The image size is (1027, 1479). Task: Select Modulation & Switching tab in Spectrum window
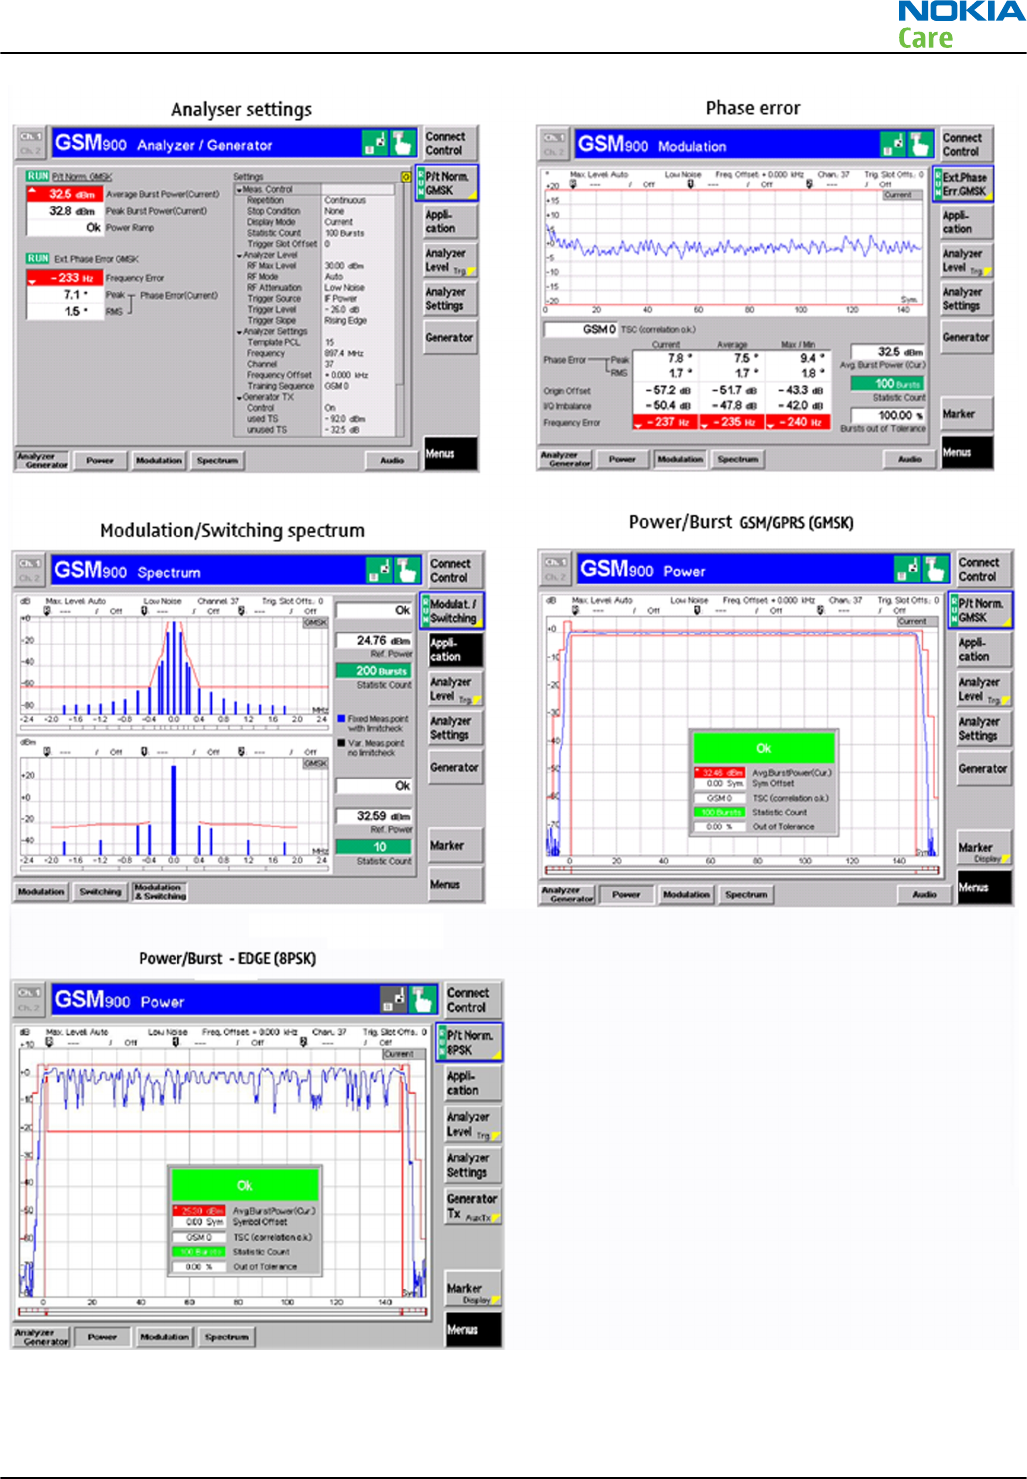(x=160, y=892)
